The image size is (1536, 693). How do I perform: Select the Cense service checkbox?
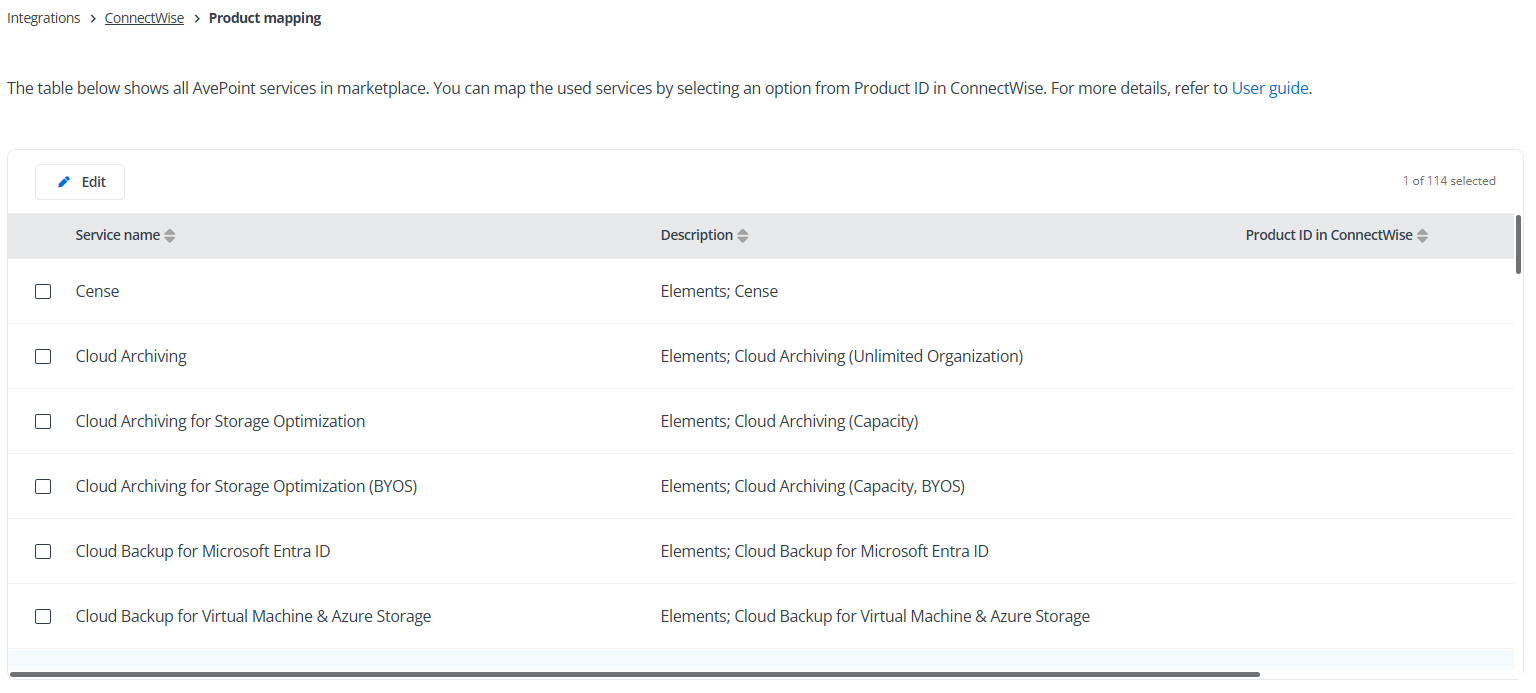click(43, 292)
